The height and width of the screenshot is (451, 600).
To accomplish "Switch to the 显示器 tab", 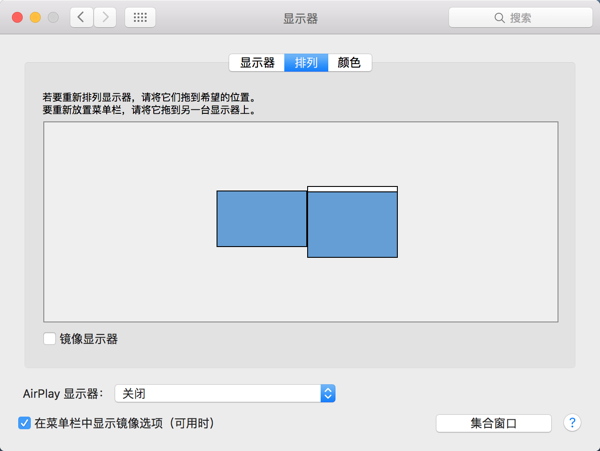I will (x=257, y=63).
